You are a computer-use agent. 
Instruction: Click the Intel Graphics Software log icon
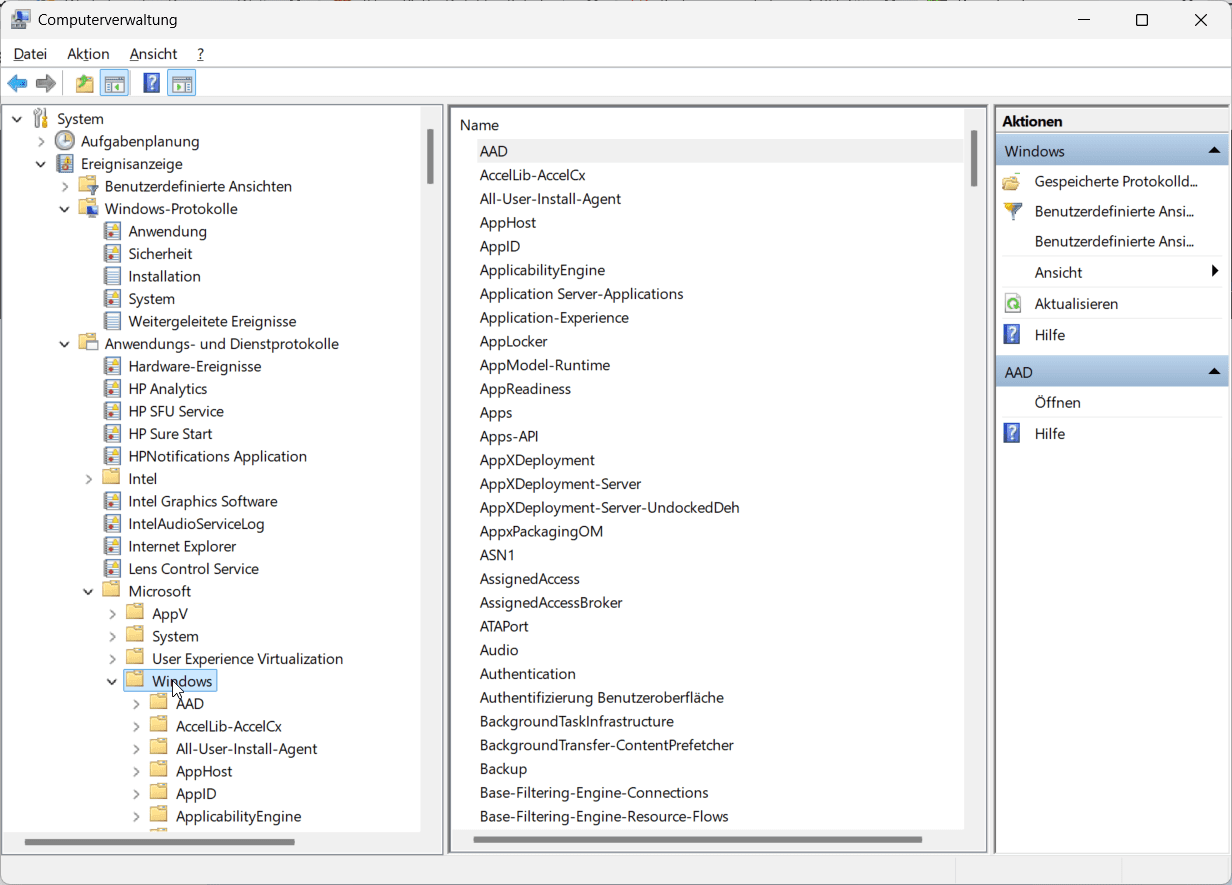click(x=112, y=501)
